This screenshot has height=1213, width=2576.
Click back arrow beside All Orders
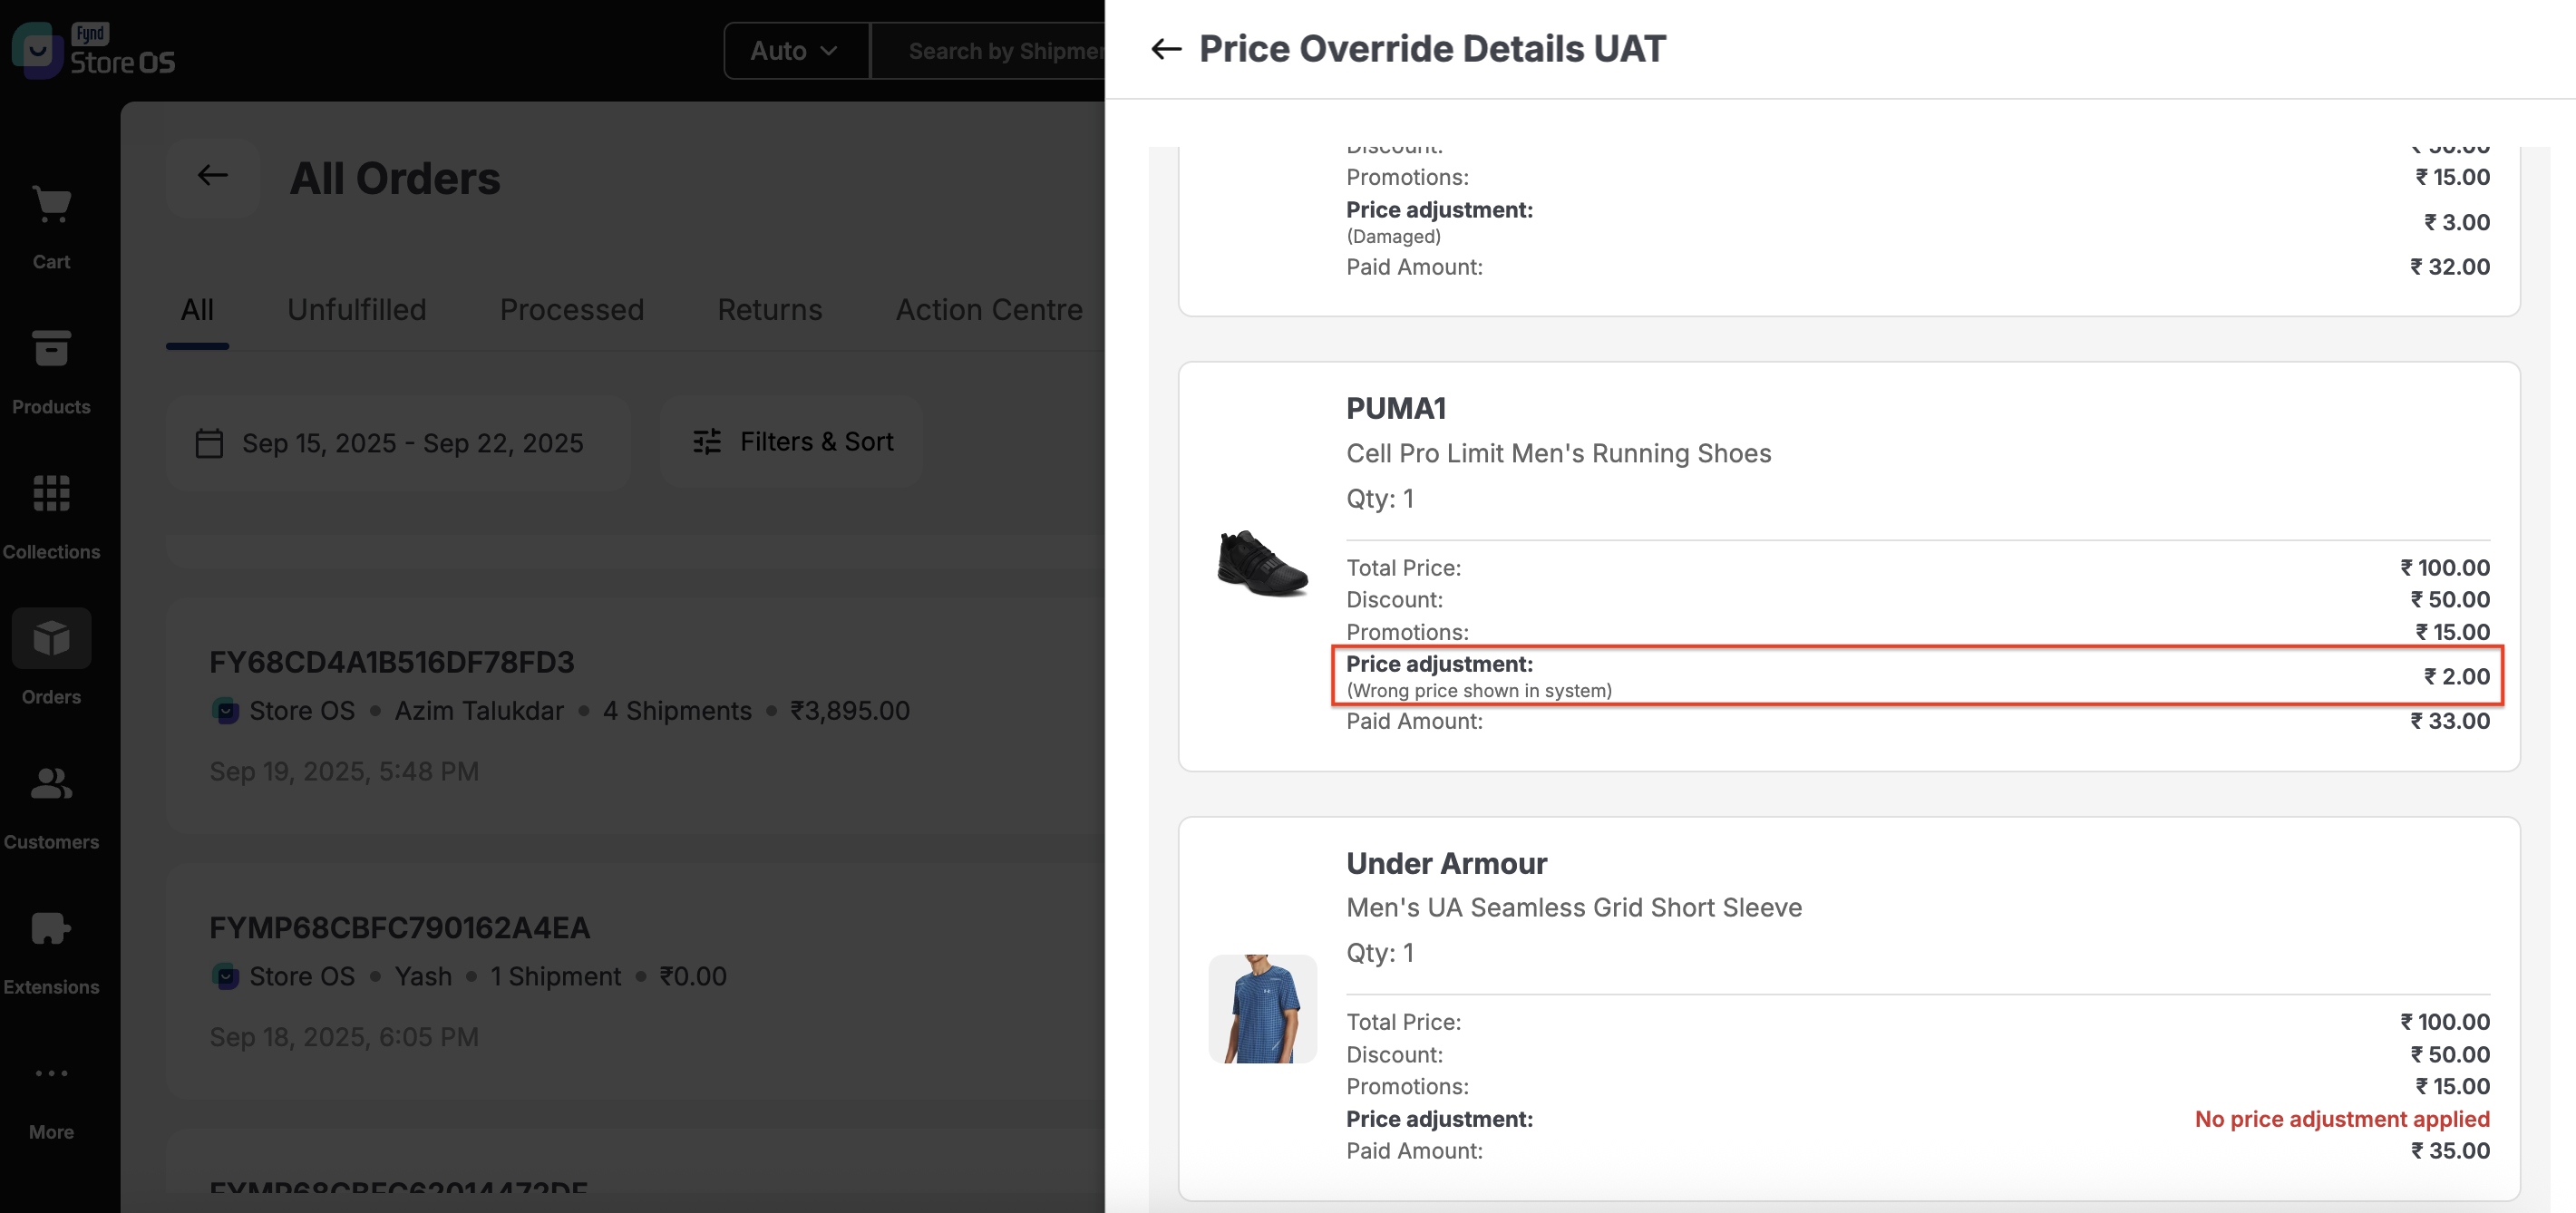pyautogui.click(x=212, y=176)
